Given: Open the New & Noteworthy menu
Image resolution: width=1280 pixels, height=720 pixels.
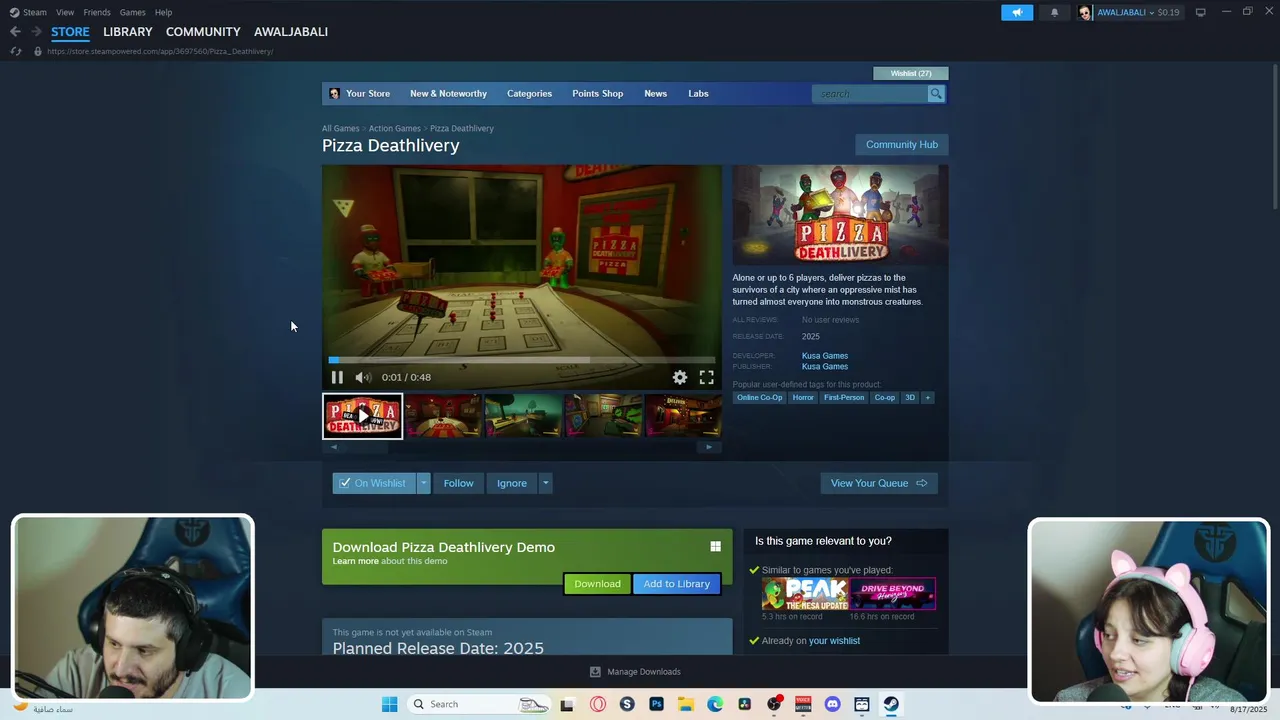Looking at the screenshot, I should click(x=448, y=93).
